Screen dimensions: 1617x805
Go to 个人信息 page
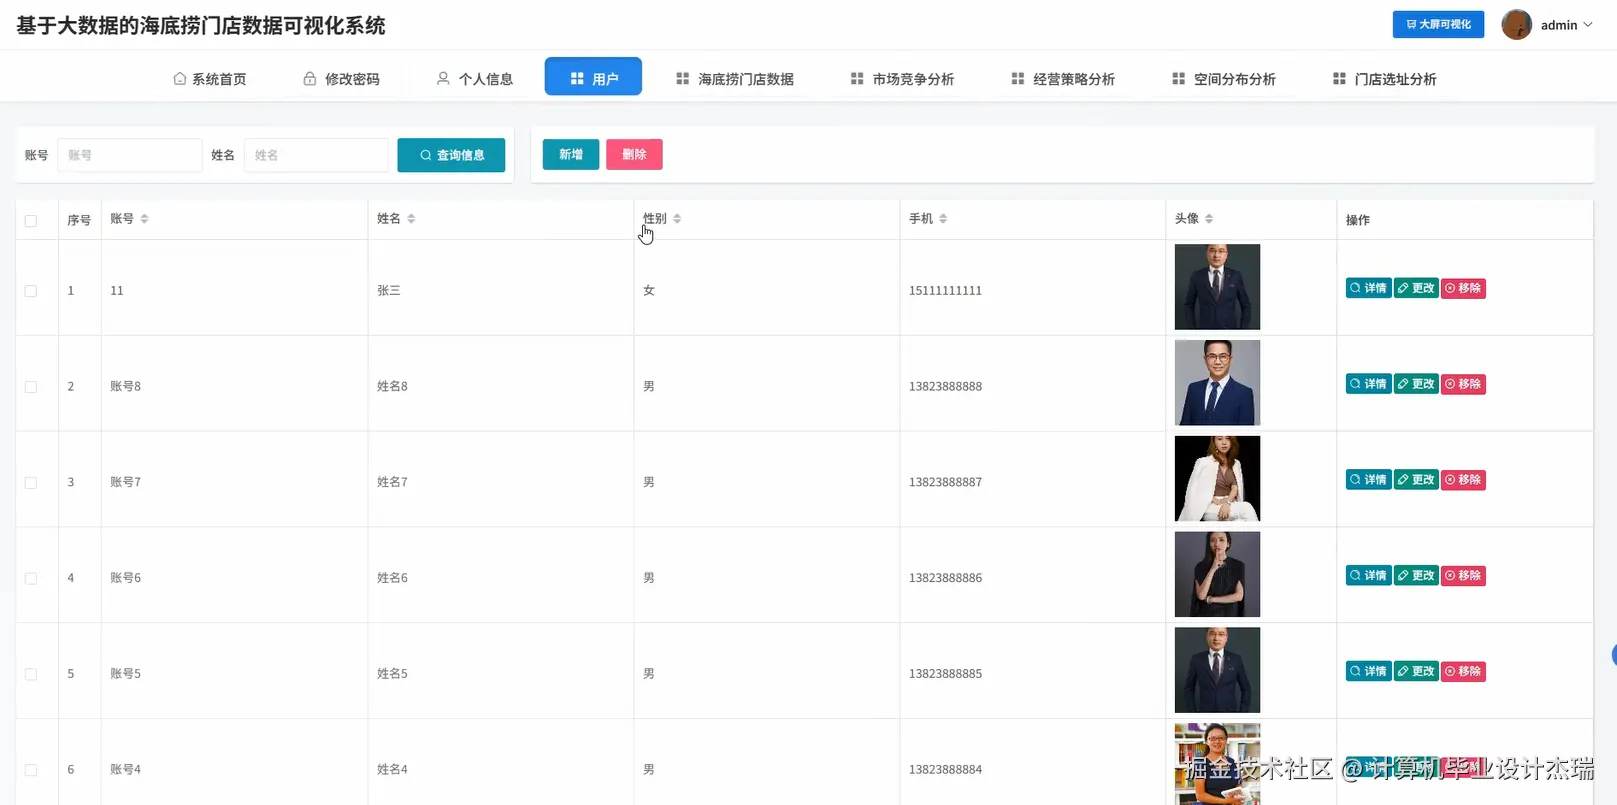[x=475, y=79]
